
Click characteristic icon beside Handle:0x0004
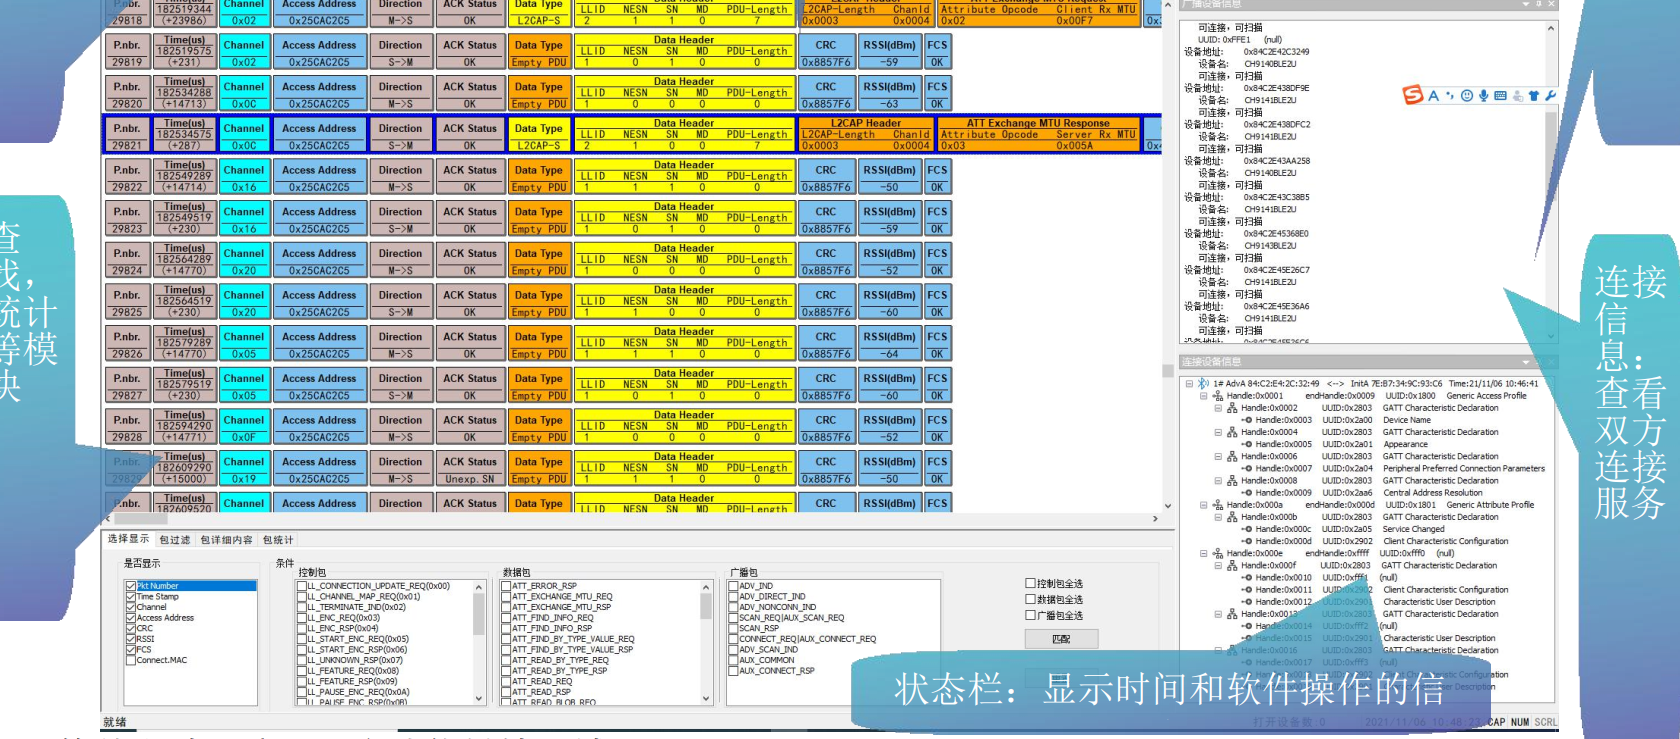pos(1232,432)
